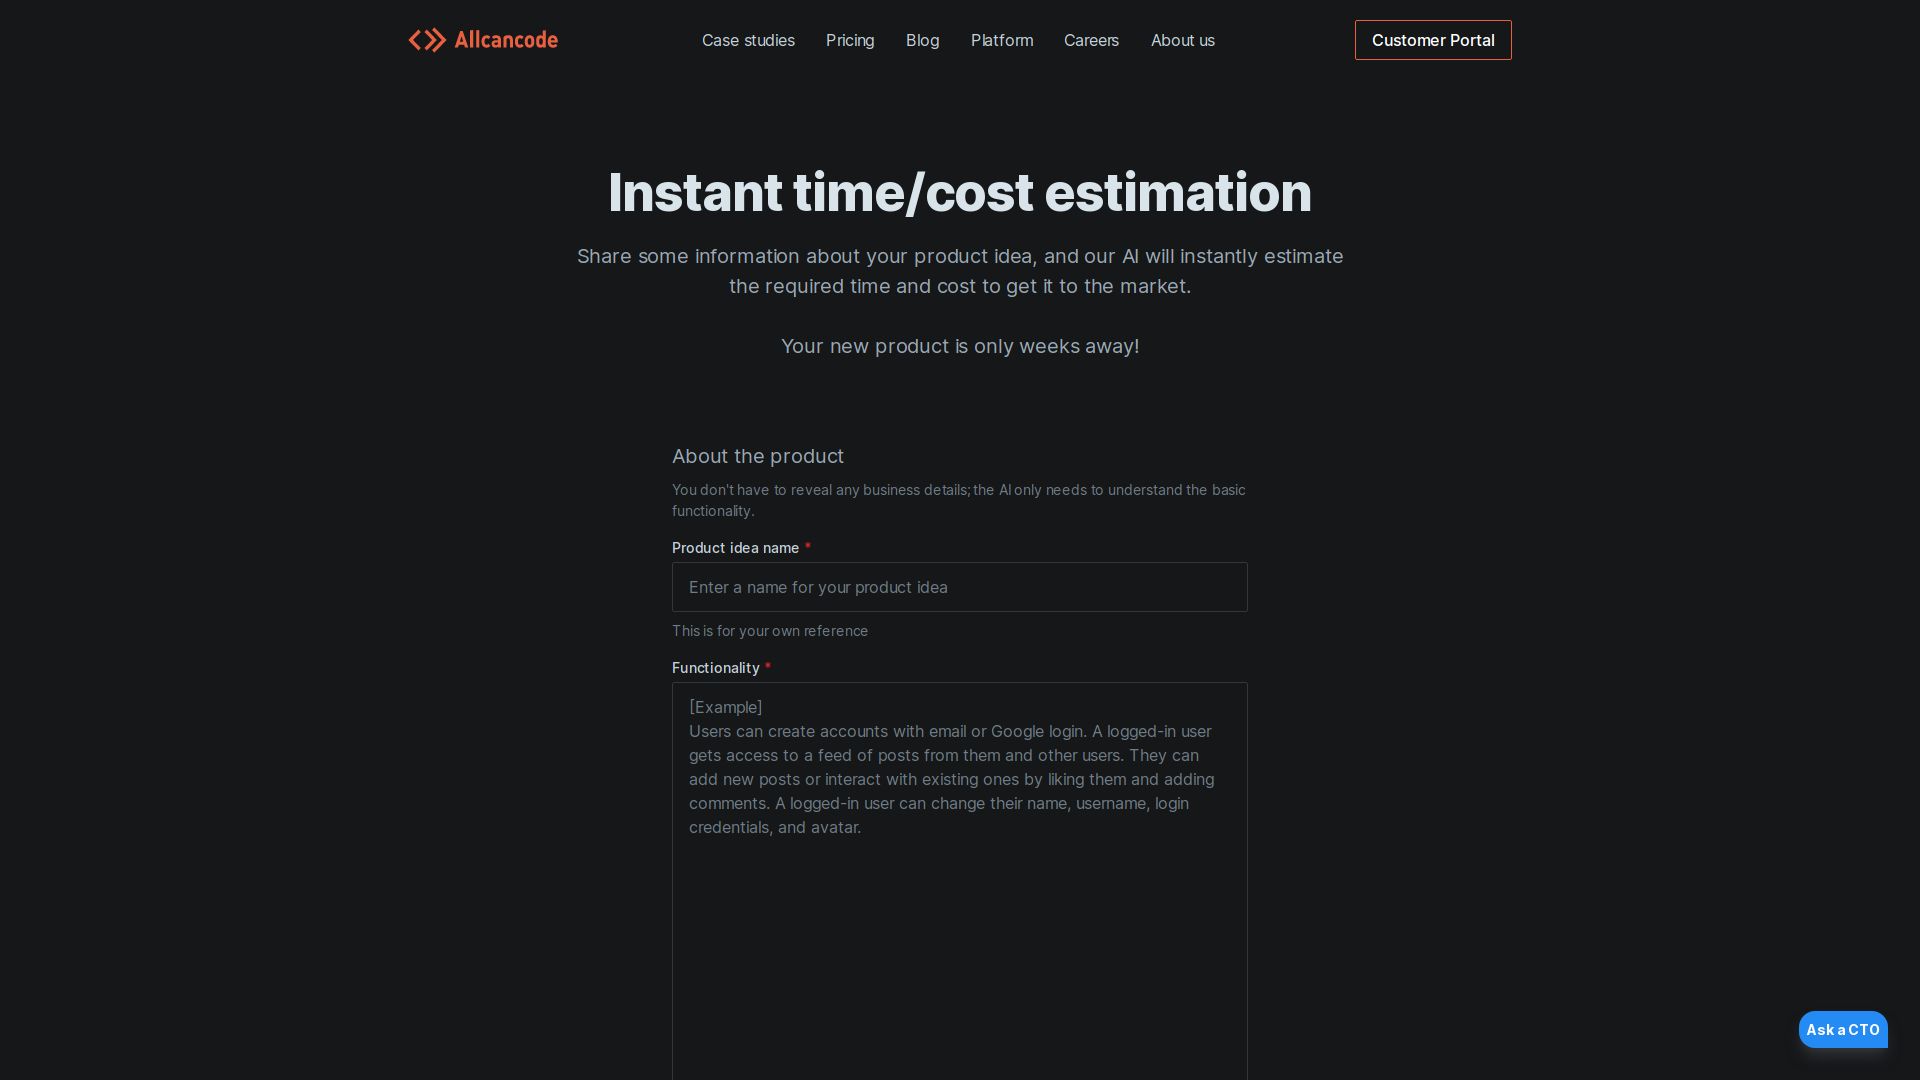
Task: Click the 'Share some information' subtitle paragraph
Action: 960,271
